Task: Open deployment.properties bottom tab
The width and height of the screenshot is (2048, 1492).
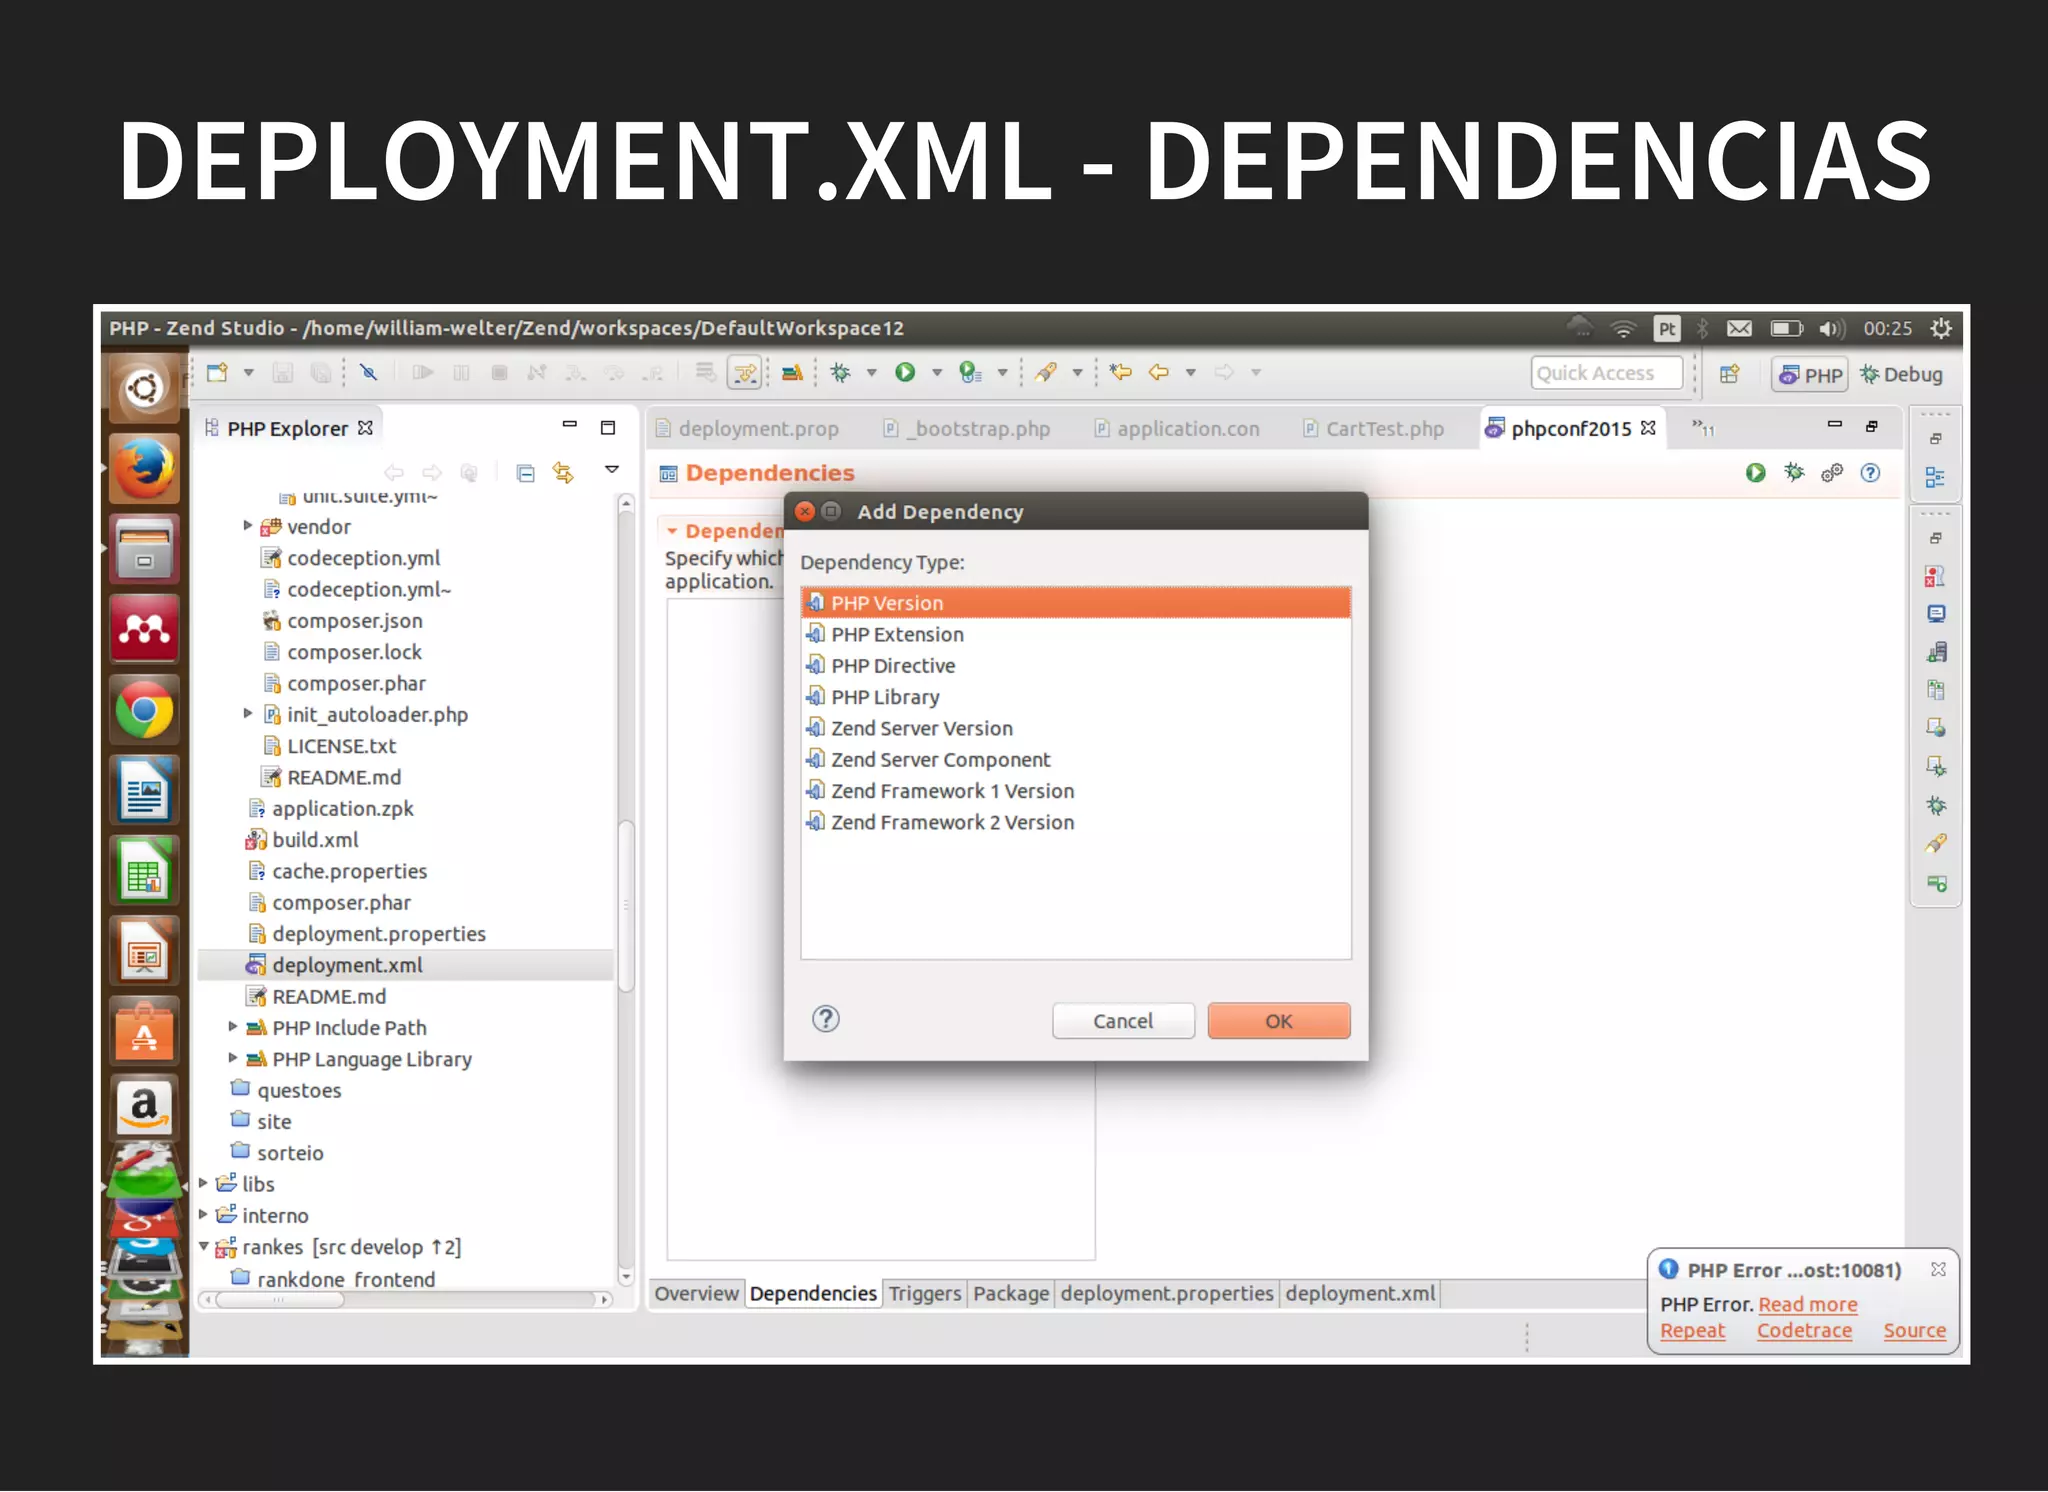Action: tap(1167, 1294)
